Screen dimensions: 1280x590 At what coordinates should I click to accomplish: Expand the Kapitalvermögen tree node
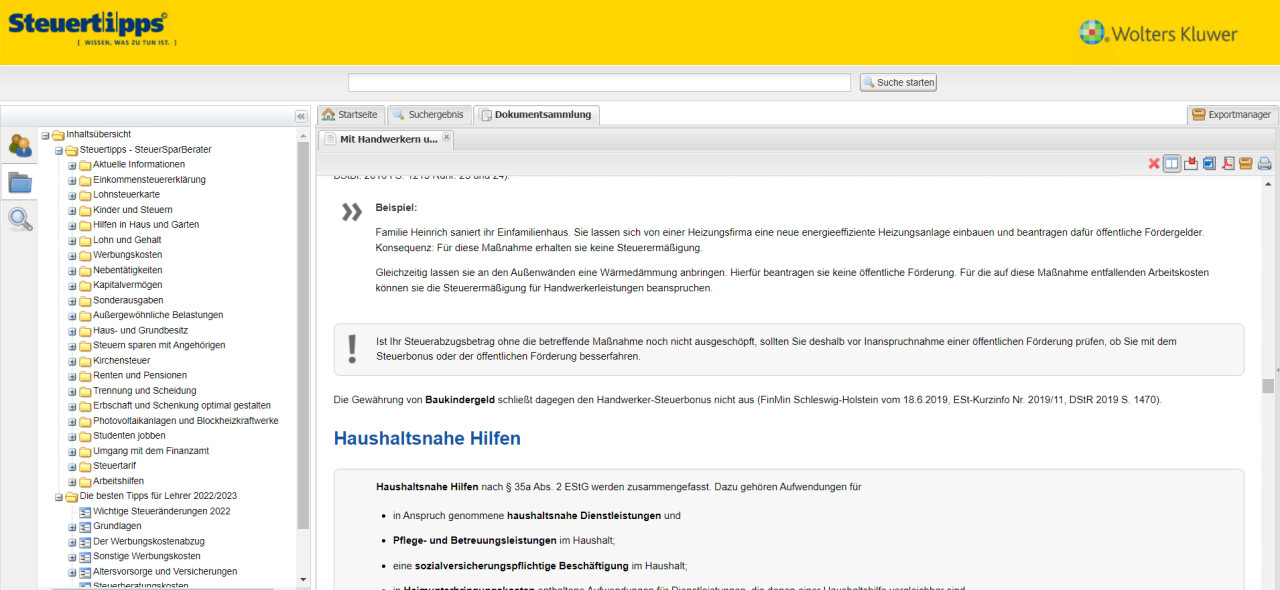72,285
